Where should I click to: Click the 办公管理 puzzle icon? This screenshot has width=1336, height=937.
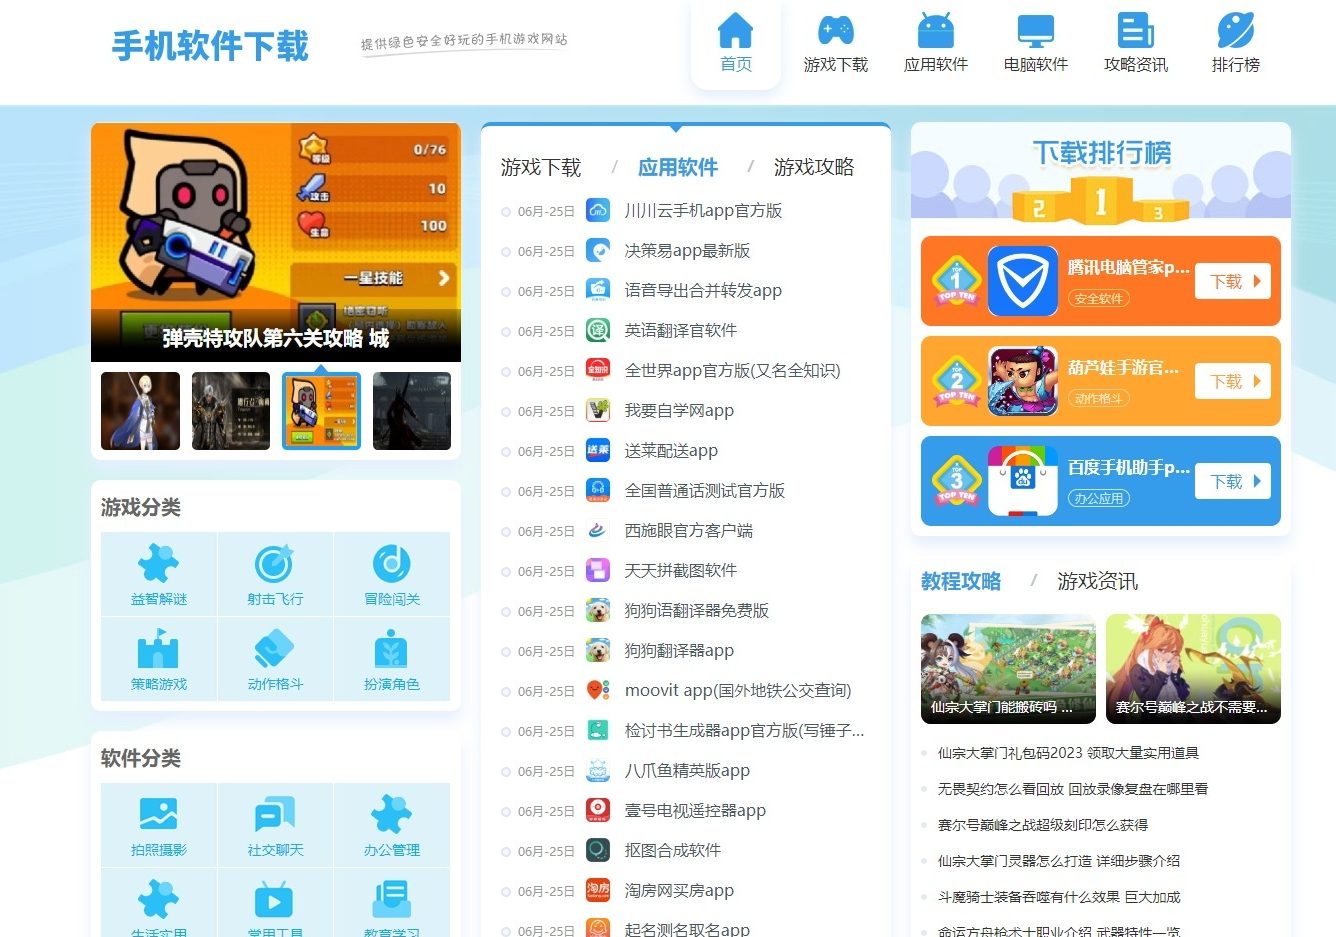pos(392,814)
